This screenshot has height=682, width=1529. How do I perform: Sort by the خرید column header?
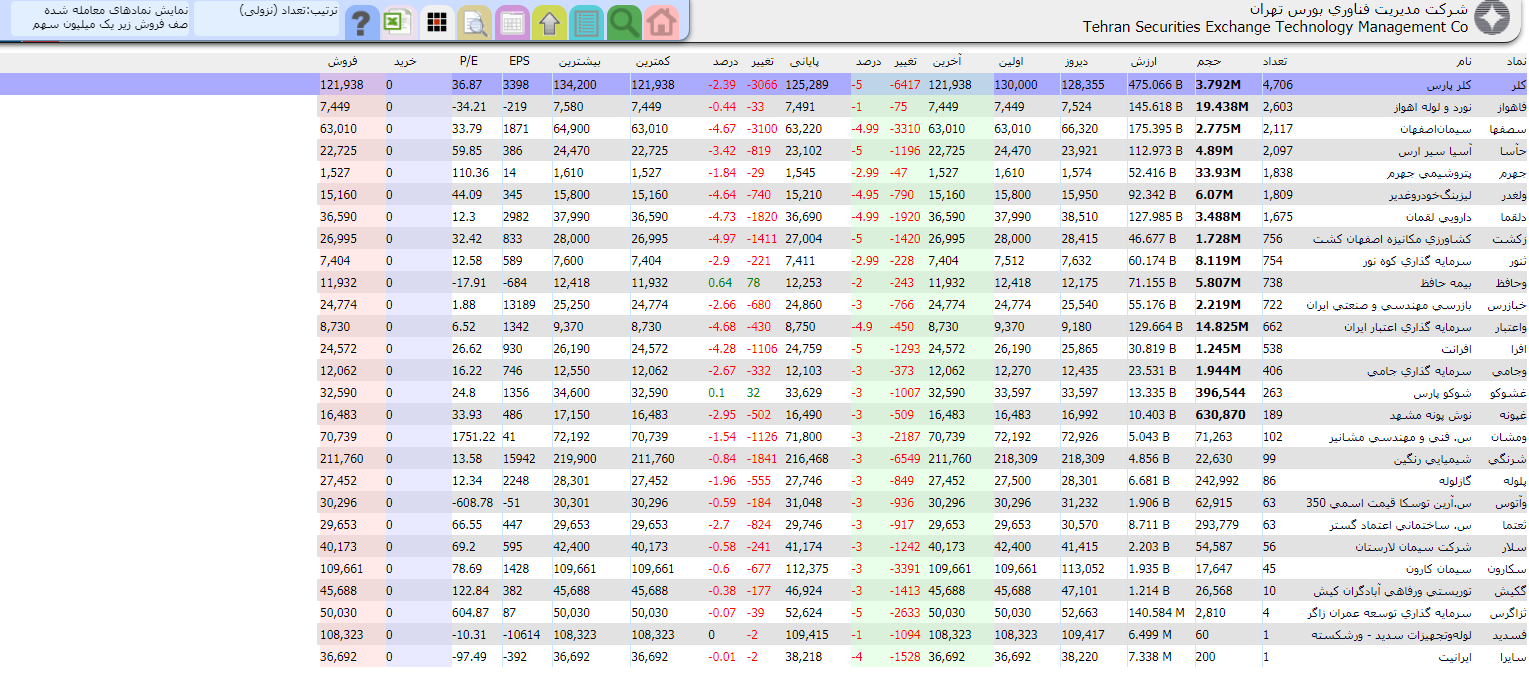[x=404, y=62]
